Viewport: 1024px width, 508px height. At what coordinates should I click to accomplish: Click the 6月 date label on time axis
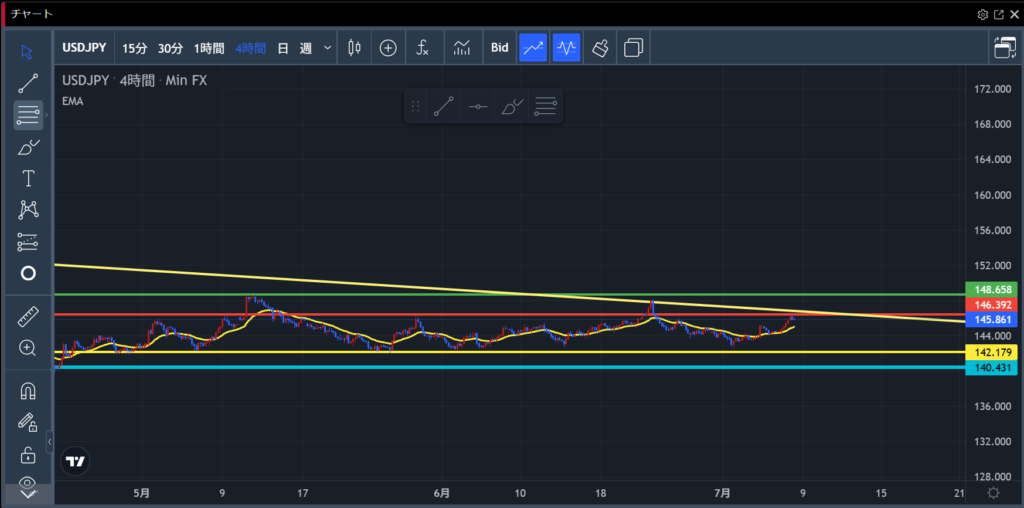441,493
